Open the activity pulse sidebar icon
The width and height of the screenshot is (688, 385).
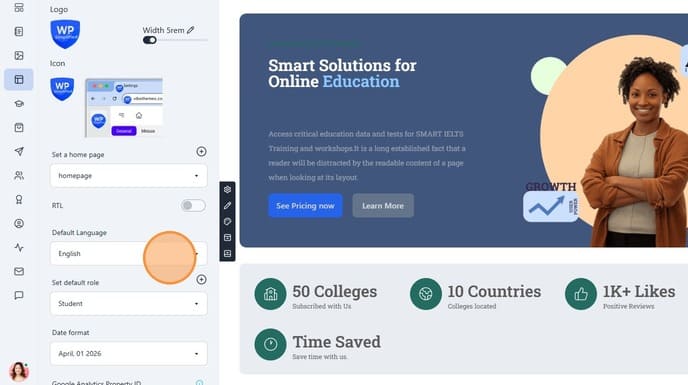19,248
